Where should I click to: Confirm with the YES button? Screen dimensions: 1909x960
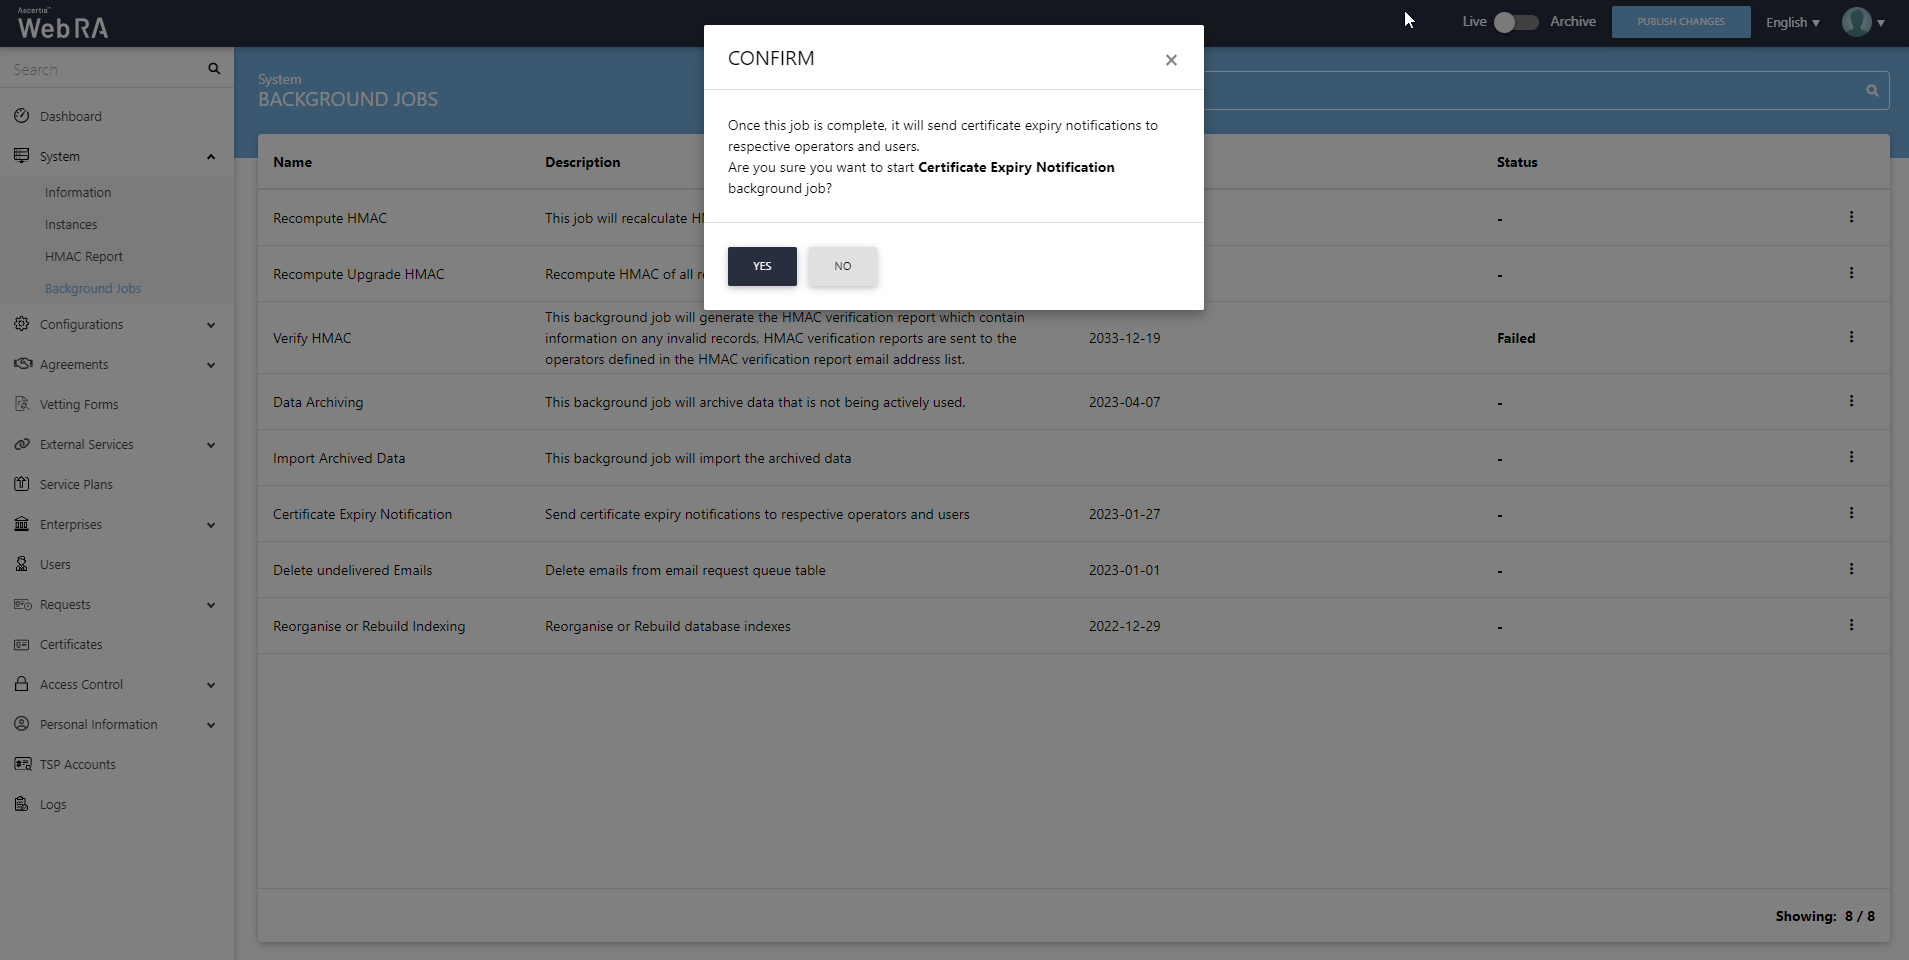coord(761,266)
